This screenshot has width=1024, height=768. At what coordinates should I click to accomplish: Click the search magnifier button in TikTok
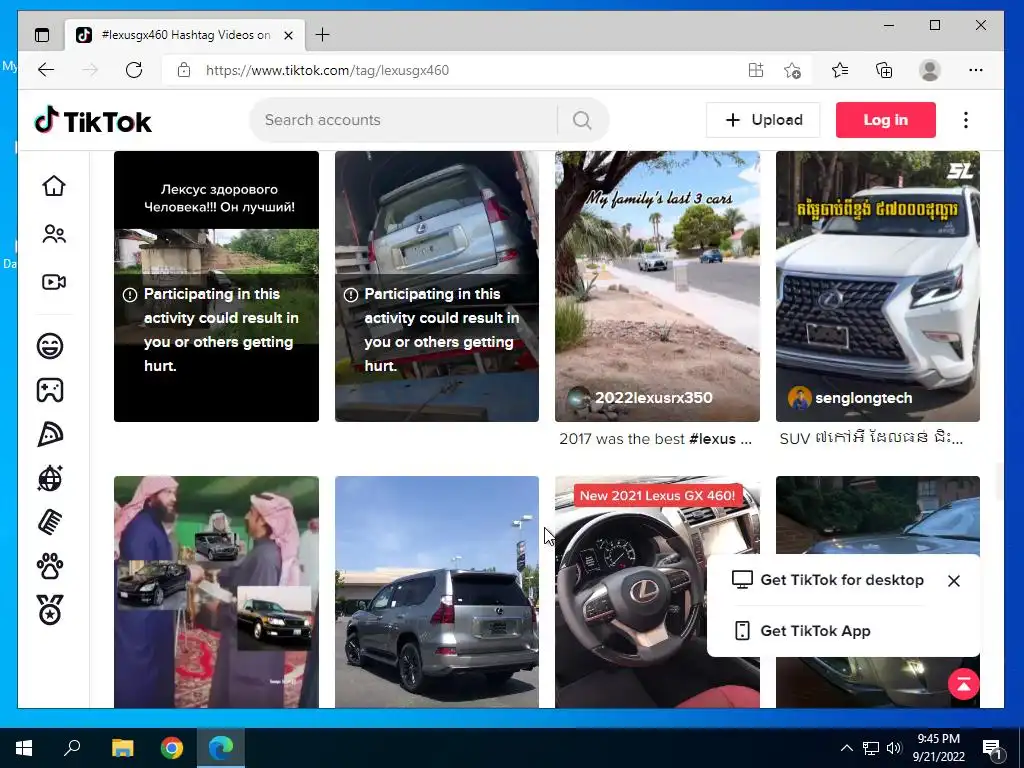(582, 120)
